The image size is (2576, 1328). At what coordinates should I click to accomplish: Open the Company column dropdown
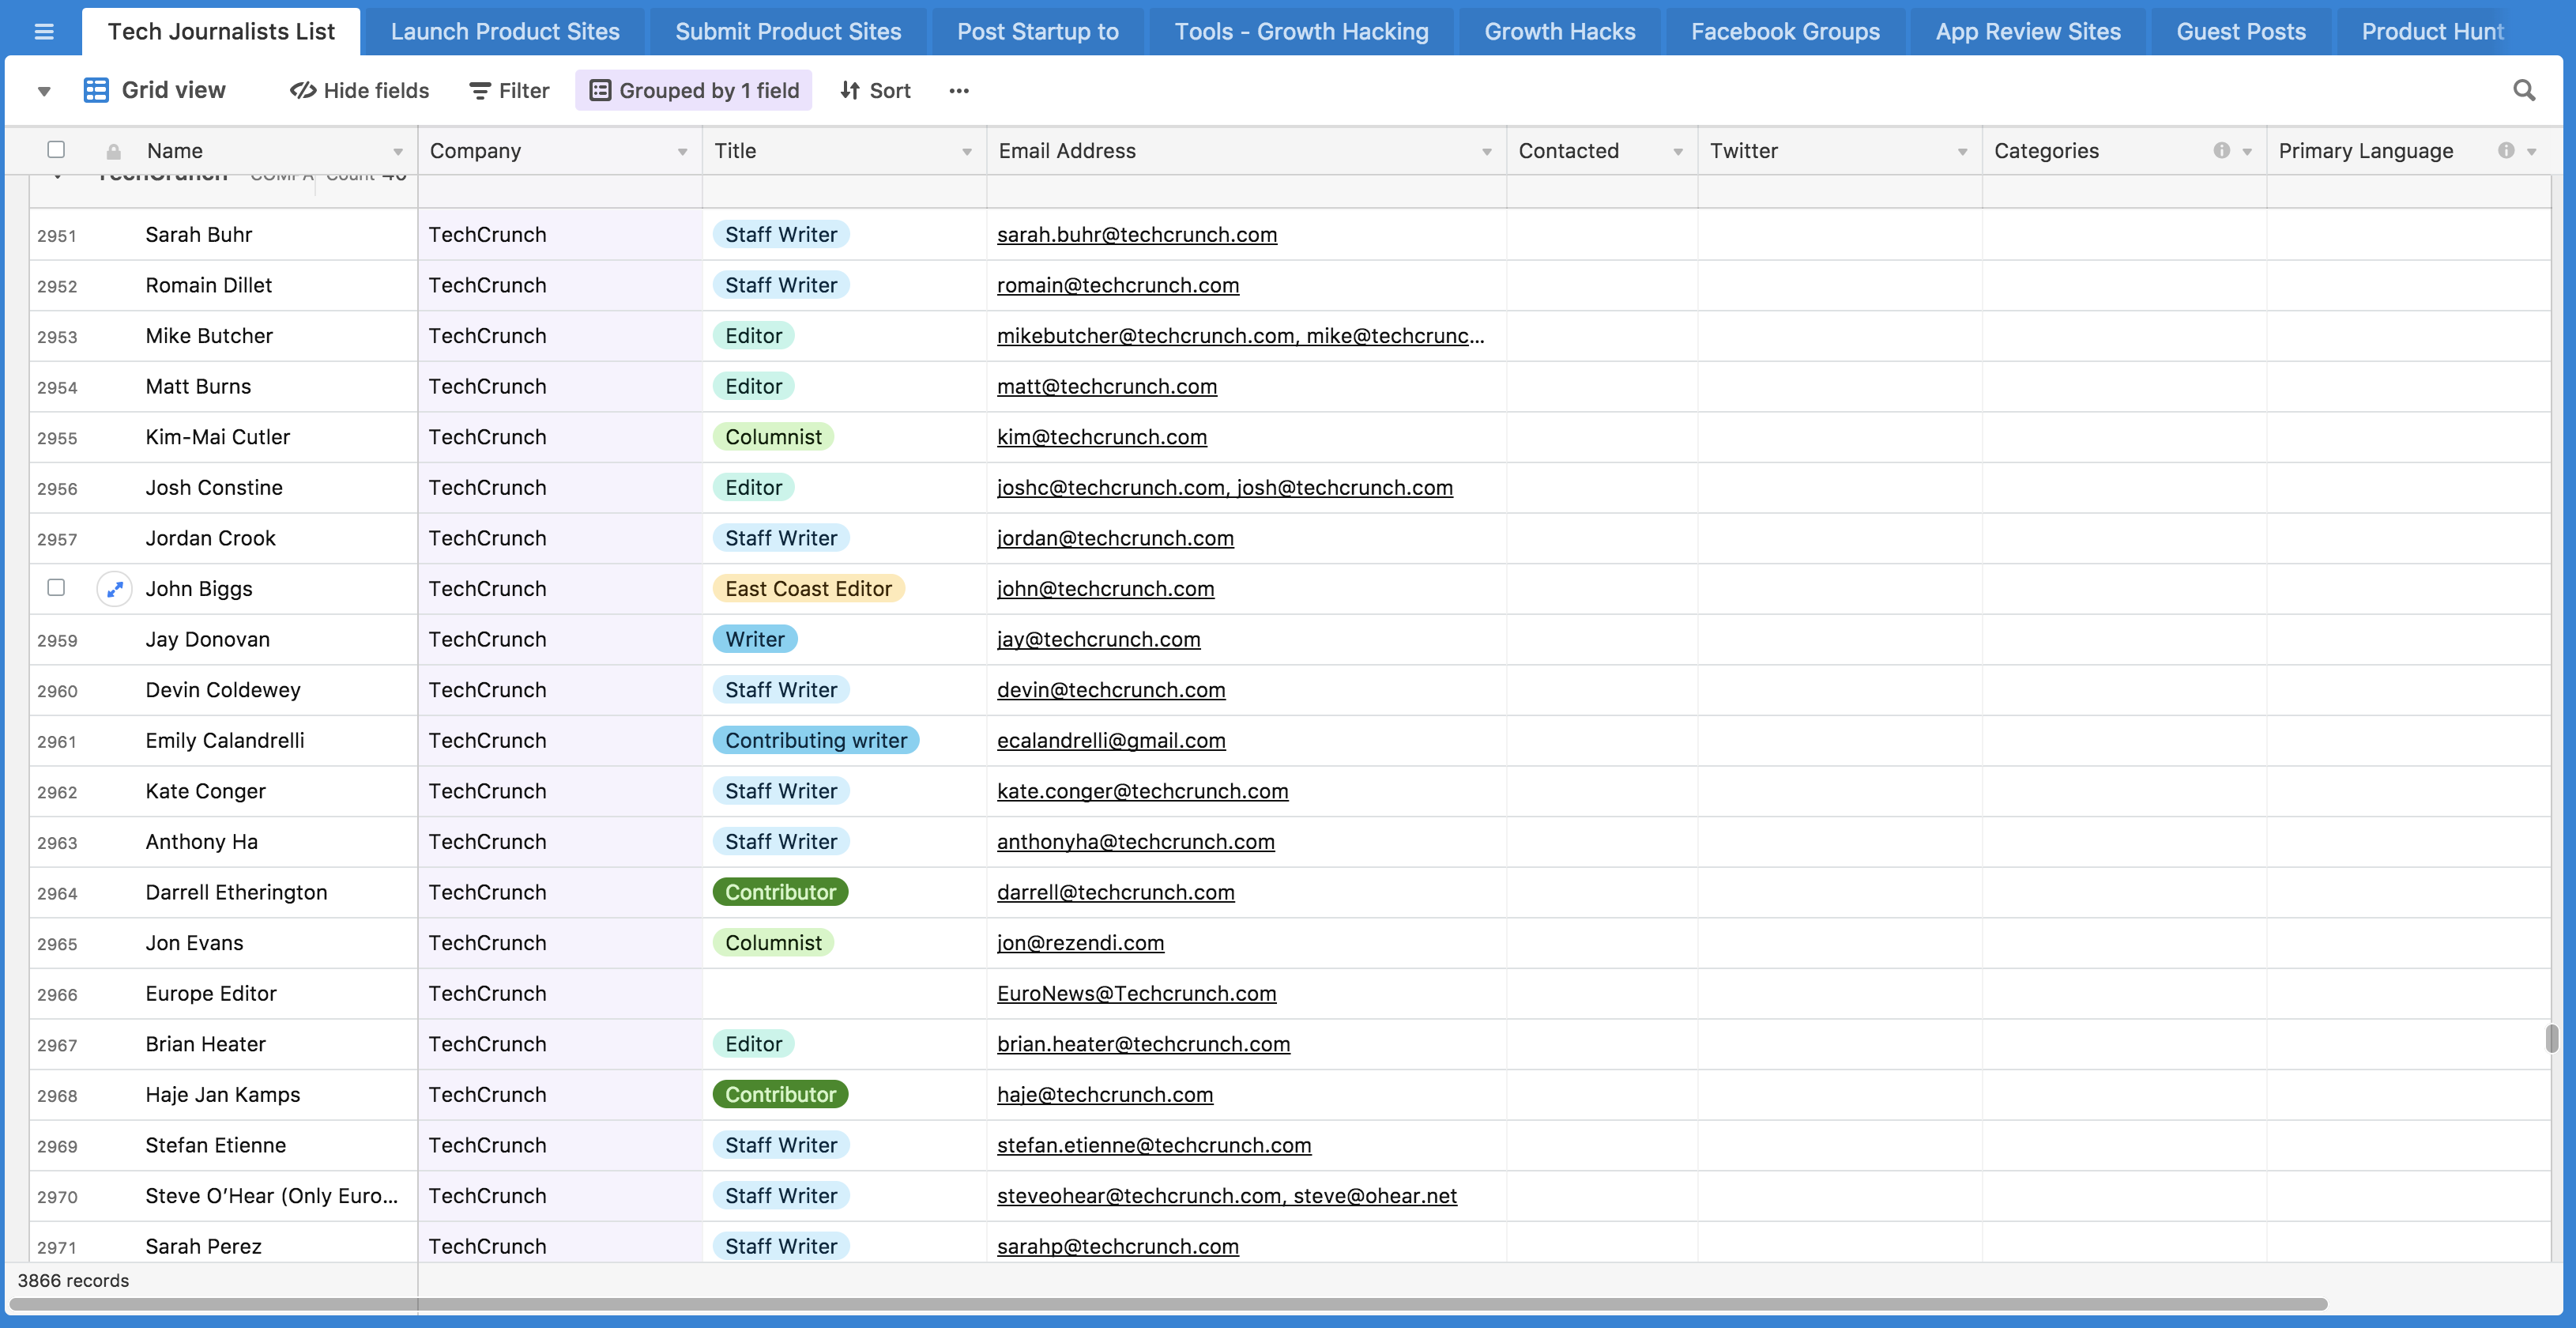coord(683,152)
